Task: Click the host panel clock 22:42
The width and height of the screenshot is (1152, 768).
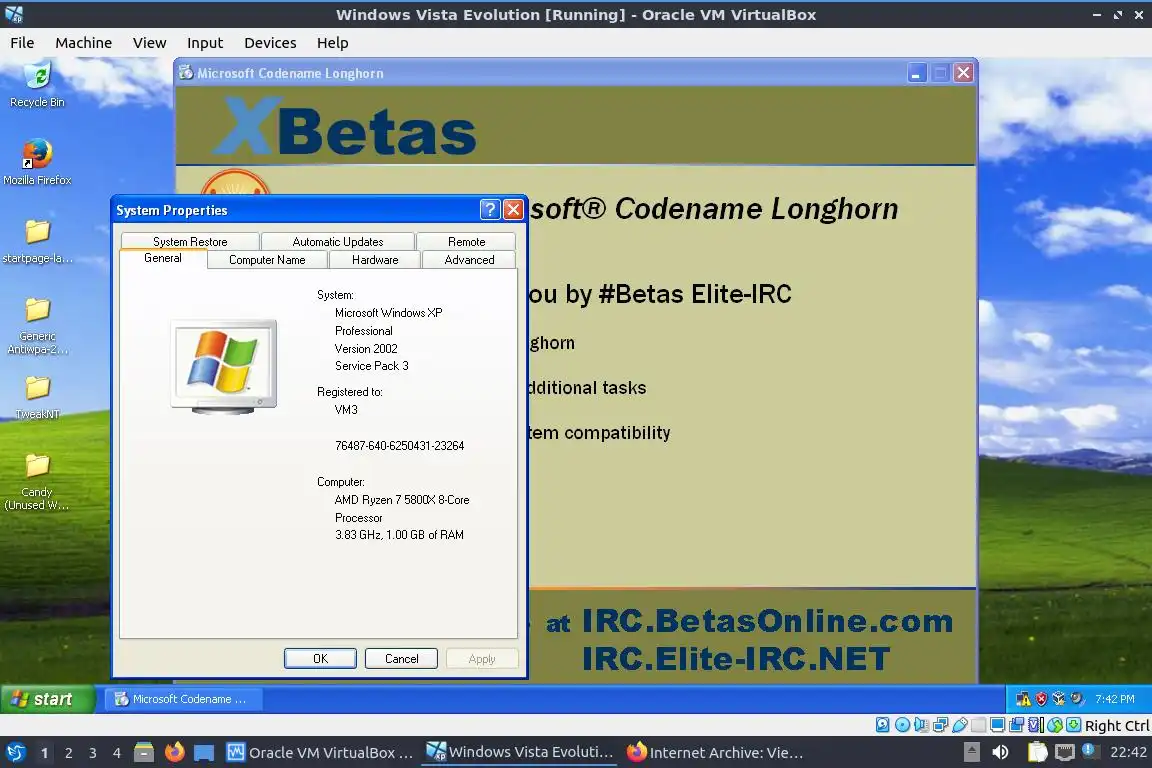Action: click(x=1128, y=752)
